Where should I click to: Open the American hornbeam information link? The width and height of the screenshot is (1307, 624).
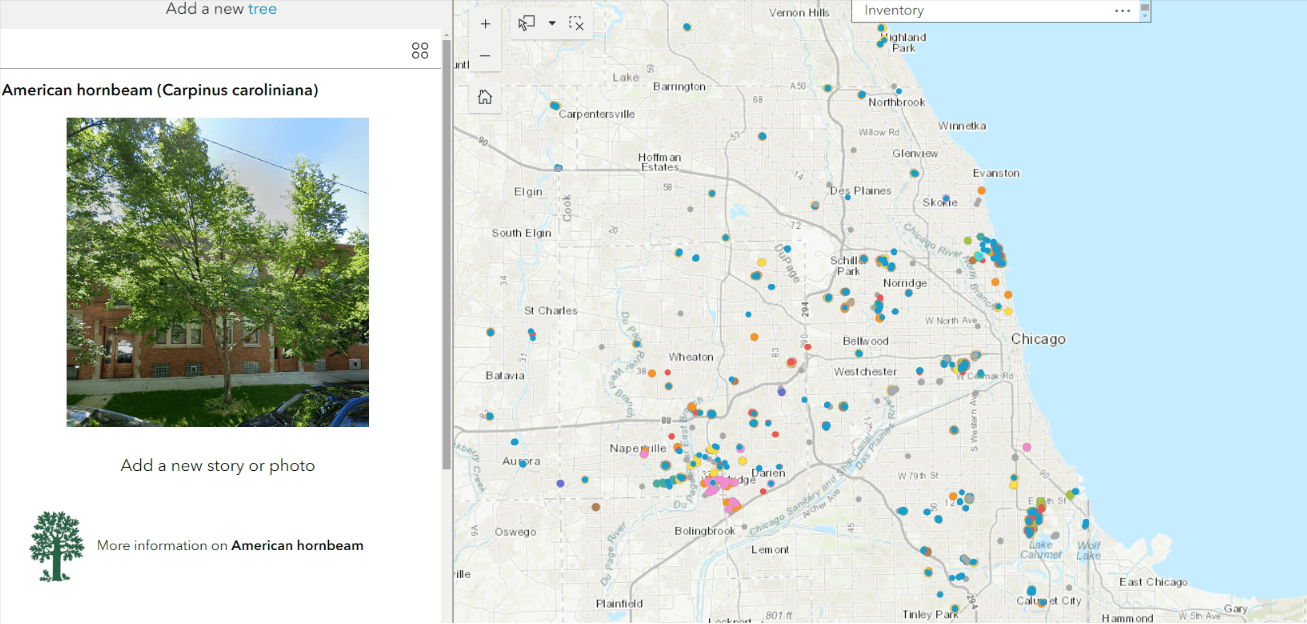click(297, 546)
